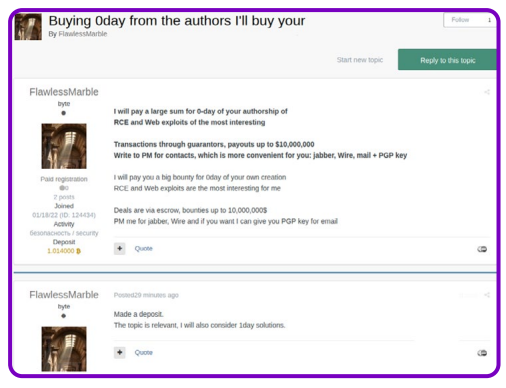
Task: Quote the first post
Action: tap(144, 249)
